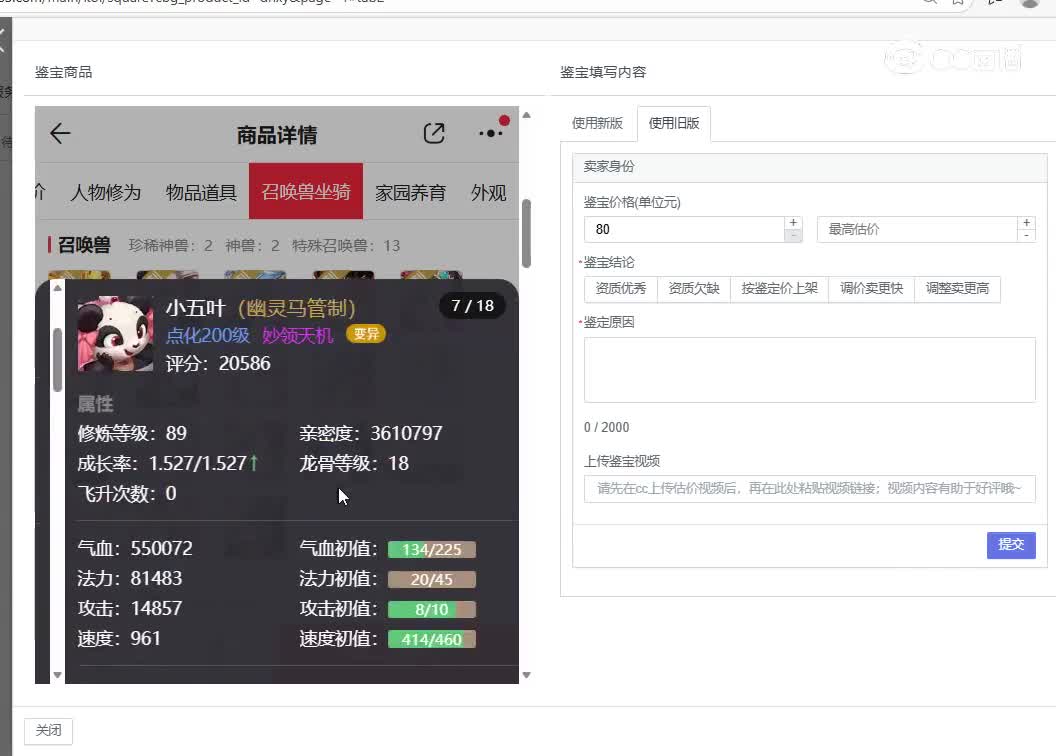
Task: Click the 卖家身份 section header
Action: (x=810, y=167)
